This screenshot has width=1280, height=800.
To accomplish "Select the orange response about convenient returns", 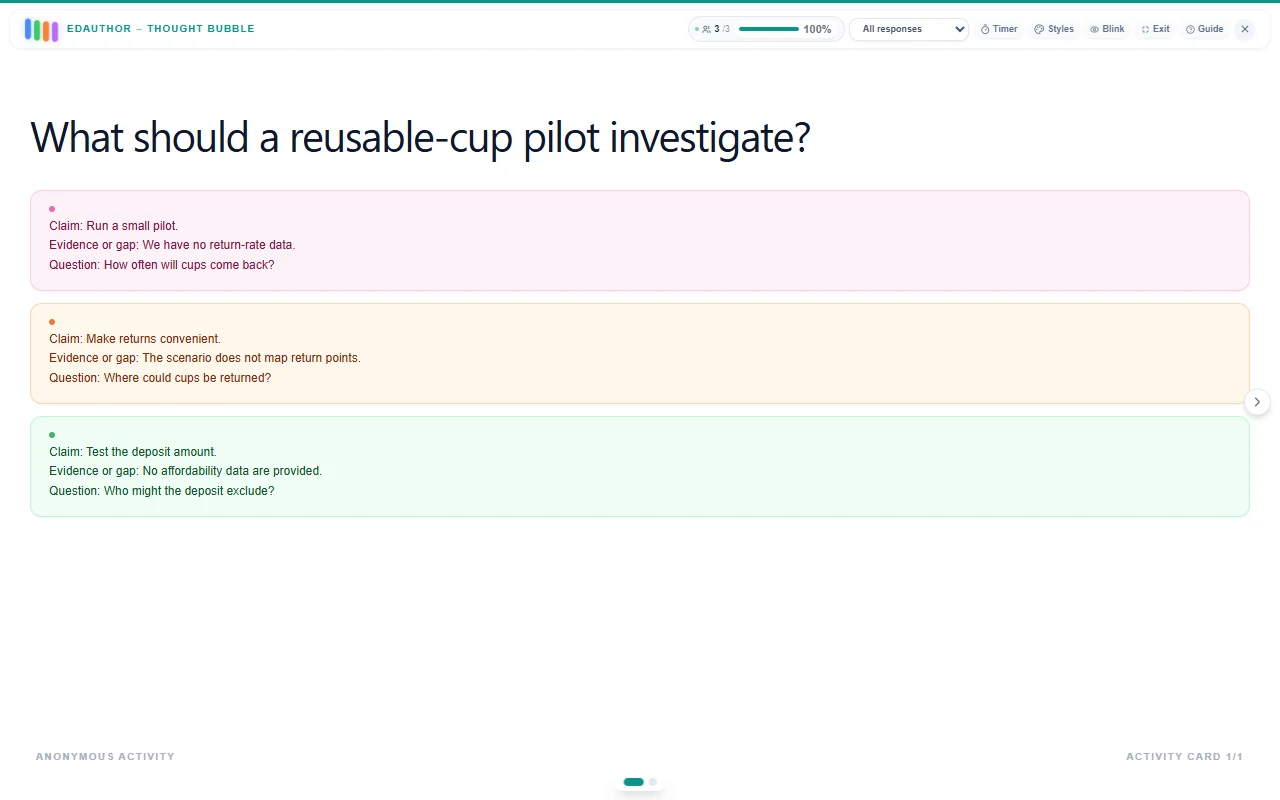I will point(640,354).
